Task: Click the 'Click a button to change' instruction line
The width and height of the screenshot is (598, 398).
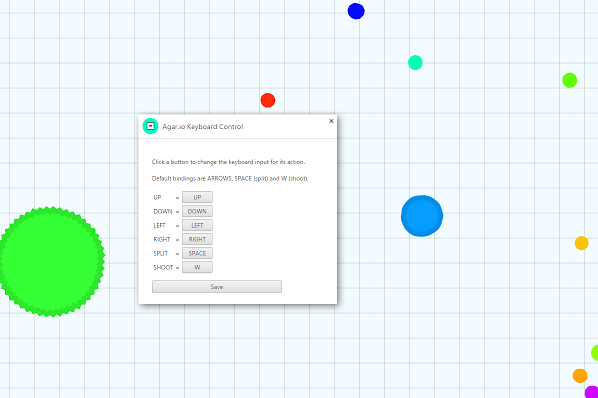Action: coord(228,162)
